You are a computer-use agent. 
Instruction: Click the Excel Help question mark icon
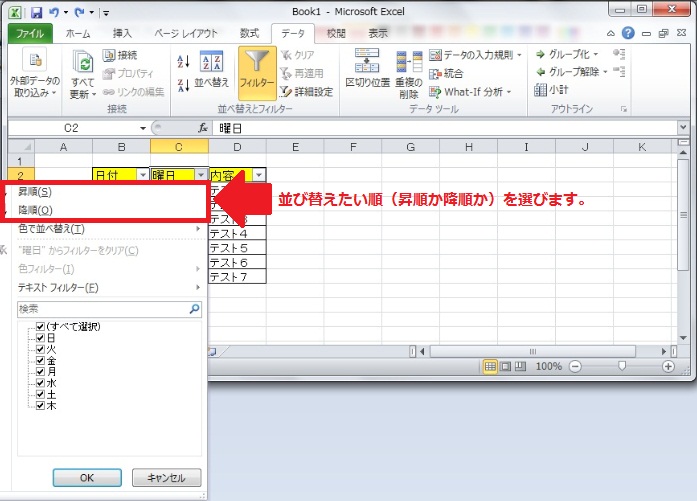[628, 33]
